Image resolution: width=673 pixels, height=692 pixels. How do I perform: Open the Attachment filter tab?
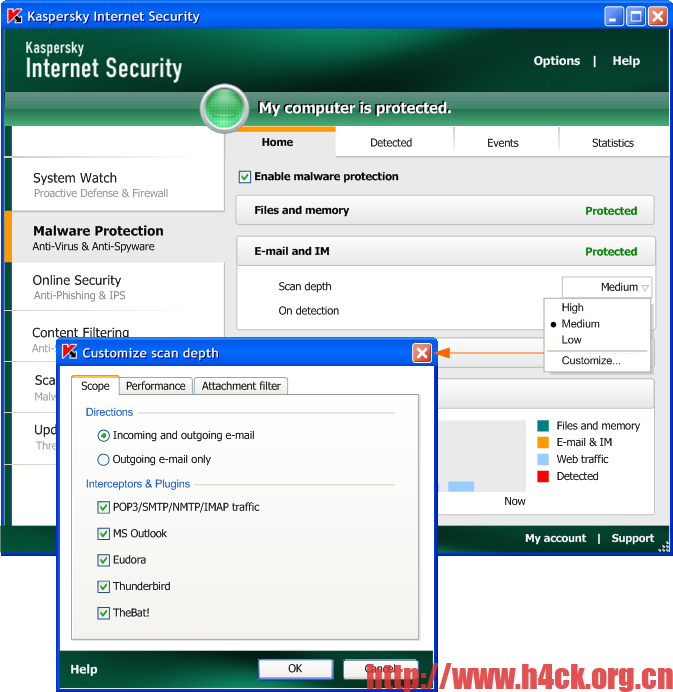241,386
